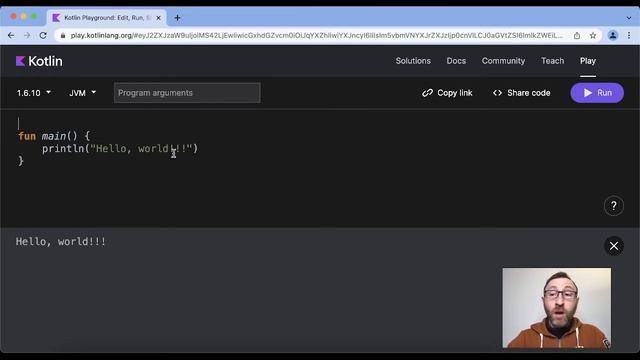Open the Docs menu item

[x=456, y=61]
